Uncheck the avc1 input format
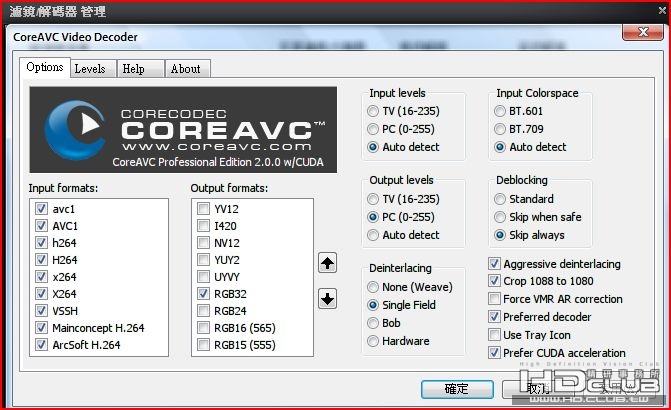The height and width of the screenshot is (410, 671). pos(41,209)
